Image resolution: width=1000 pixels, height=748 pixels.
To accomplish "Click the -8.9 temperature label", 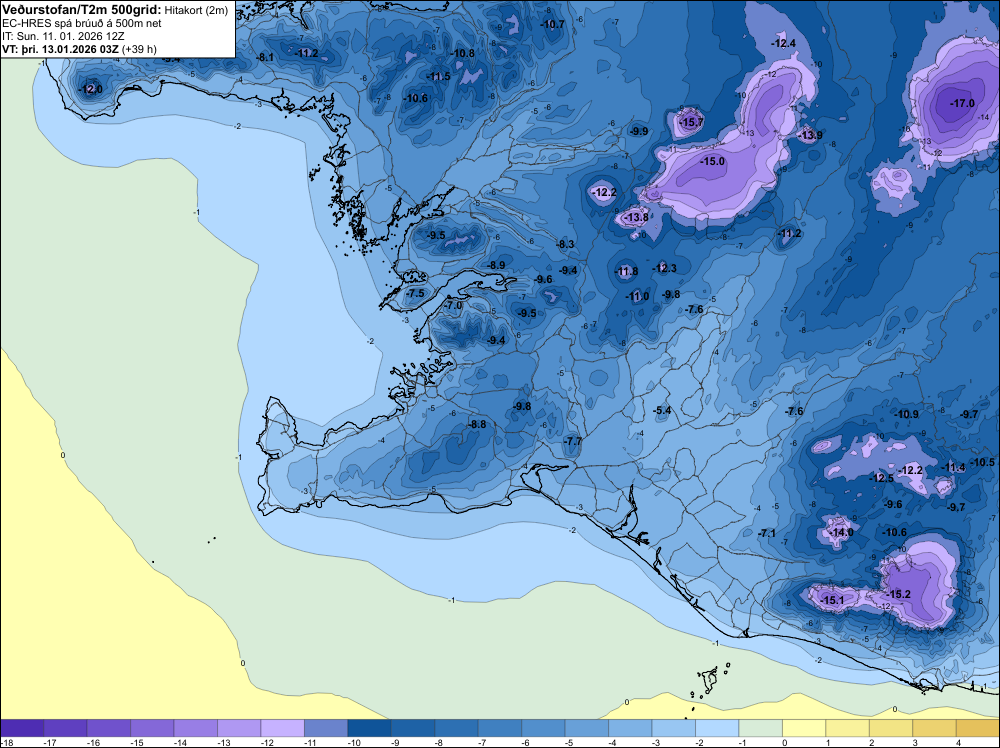I will coord(496,265).
